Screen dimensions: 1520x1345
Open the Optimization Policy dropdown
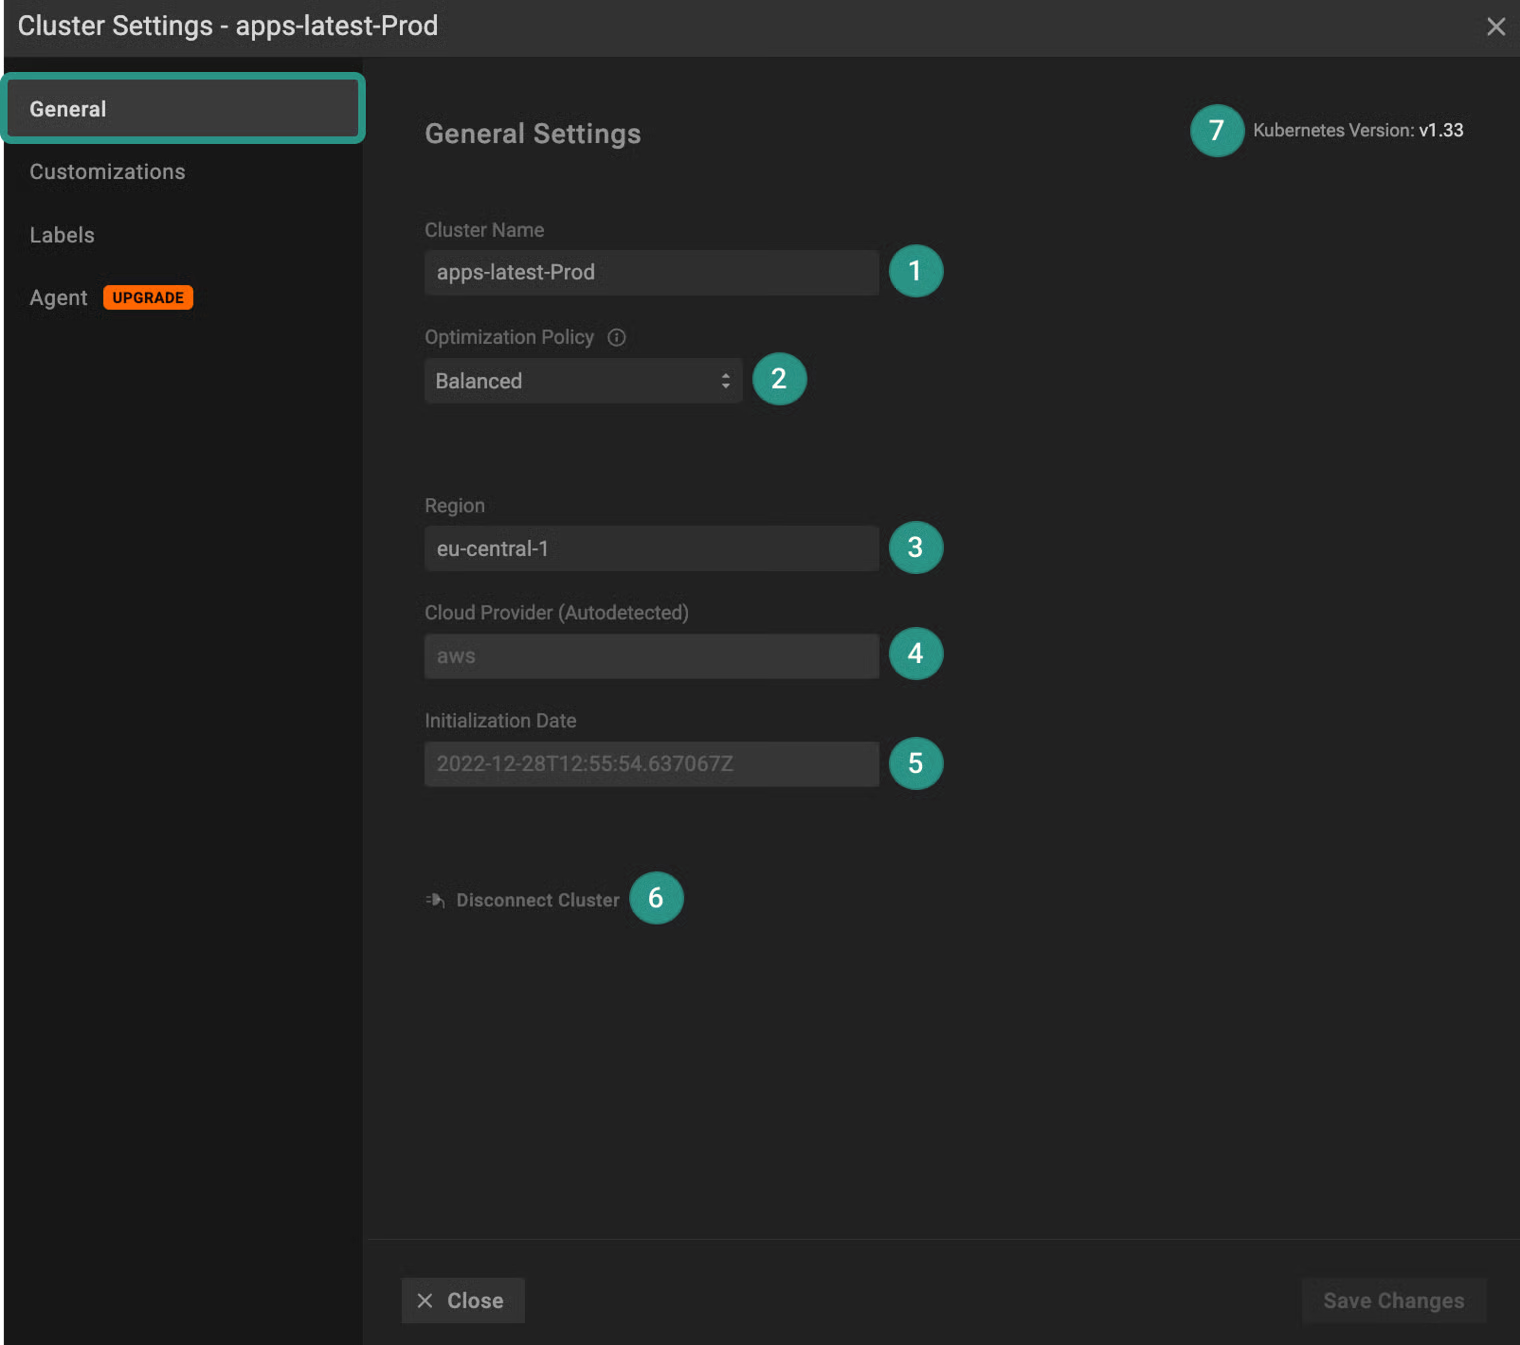coord(583,381)
